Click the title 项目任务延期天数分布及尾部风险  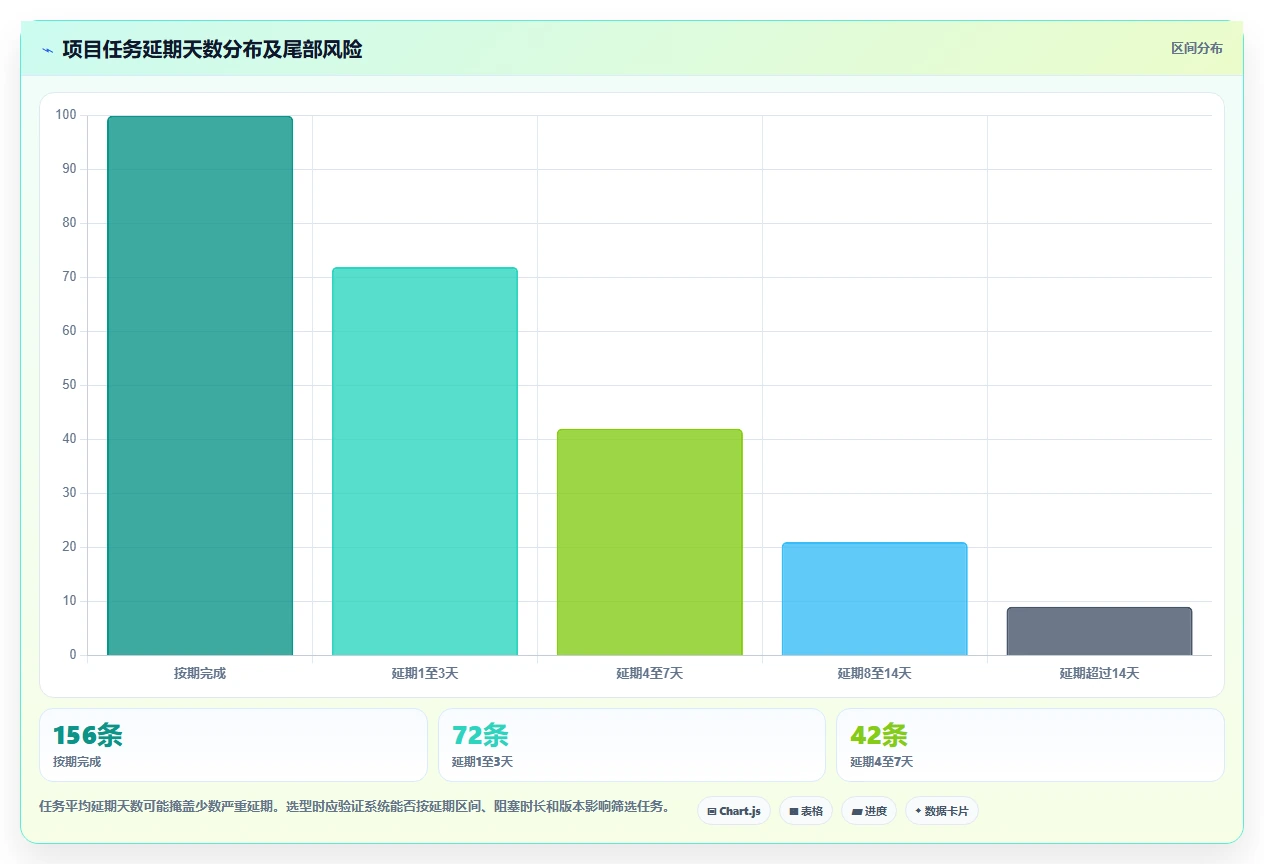[212, 49]
